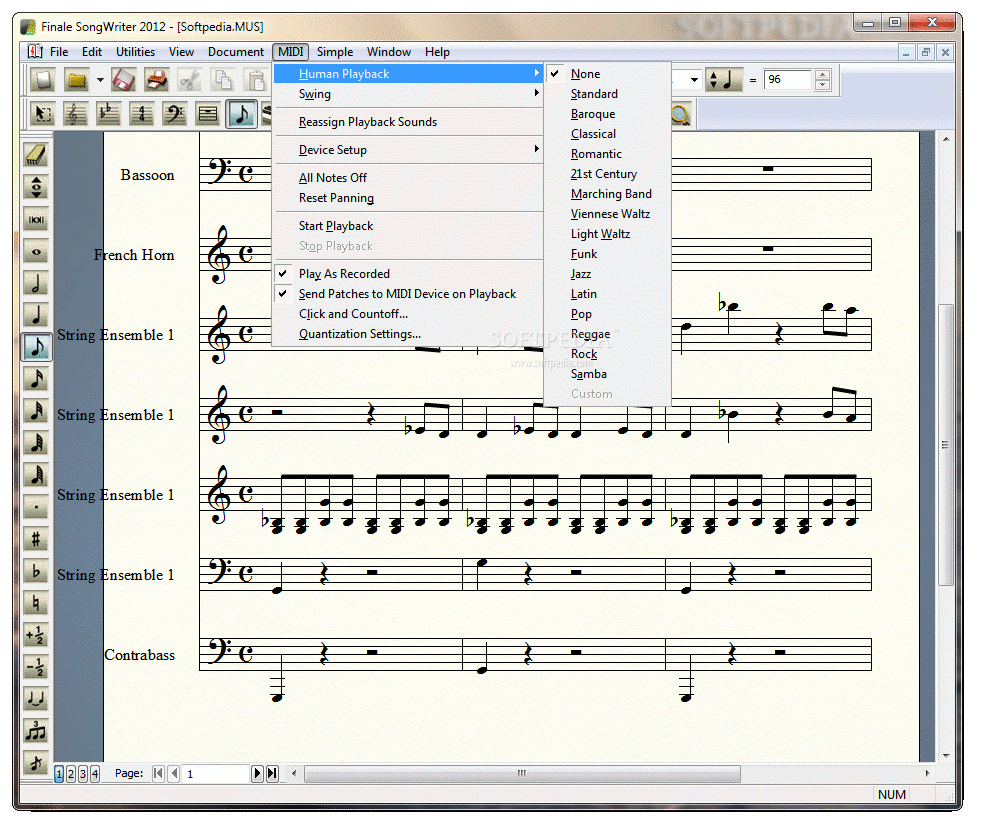983x831 pixels.
Task: Select the augmentation dot tool
Action: 36,506
